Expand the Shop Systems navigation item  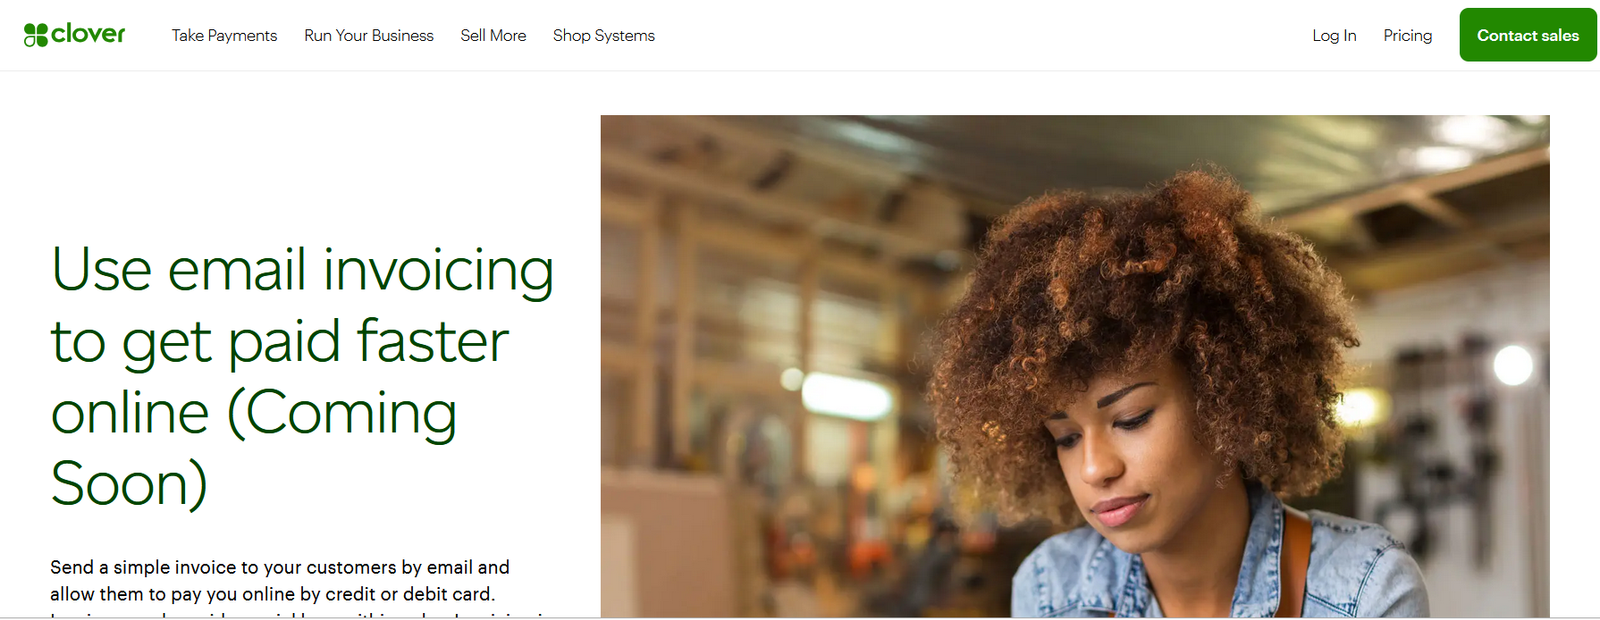[604, 35]
